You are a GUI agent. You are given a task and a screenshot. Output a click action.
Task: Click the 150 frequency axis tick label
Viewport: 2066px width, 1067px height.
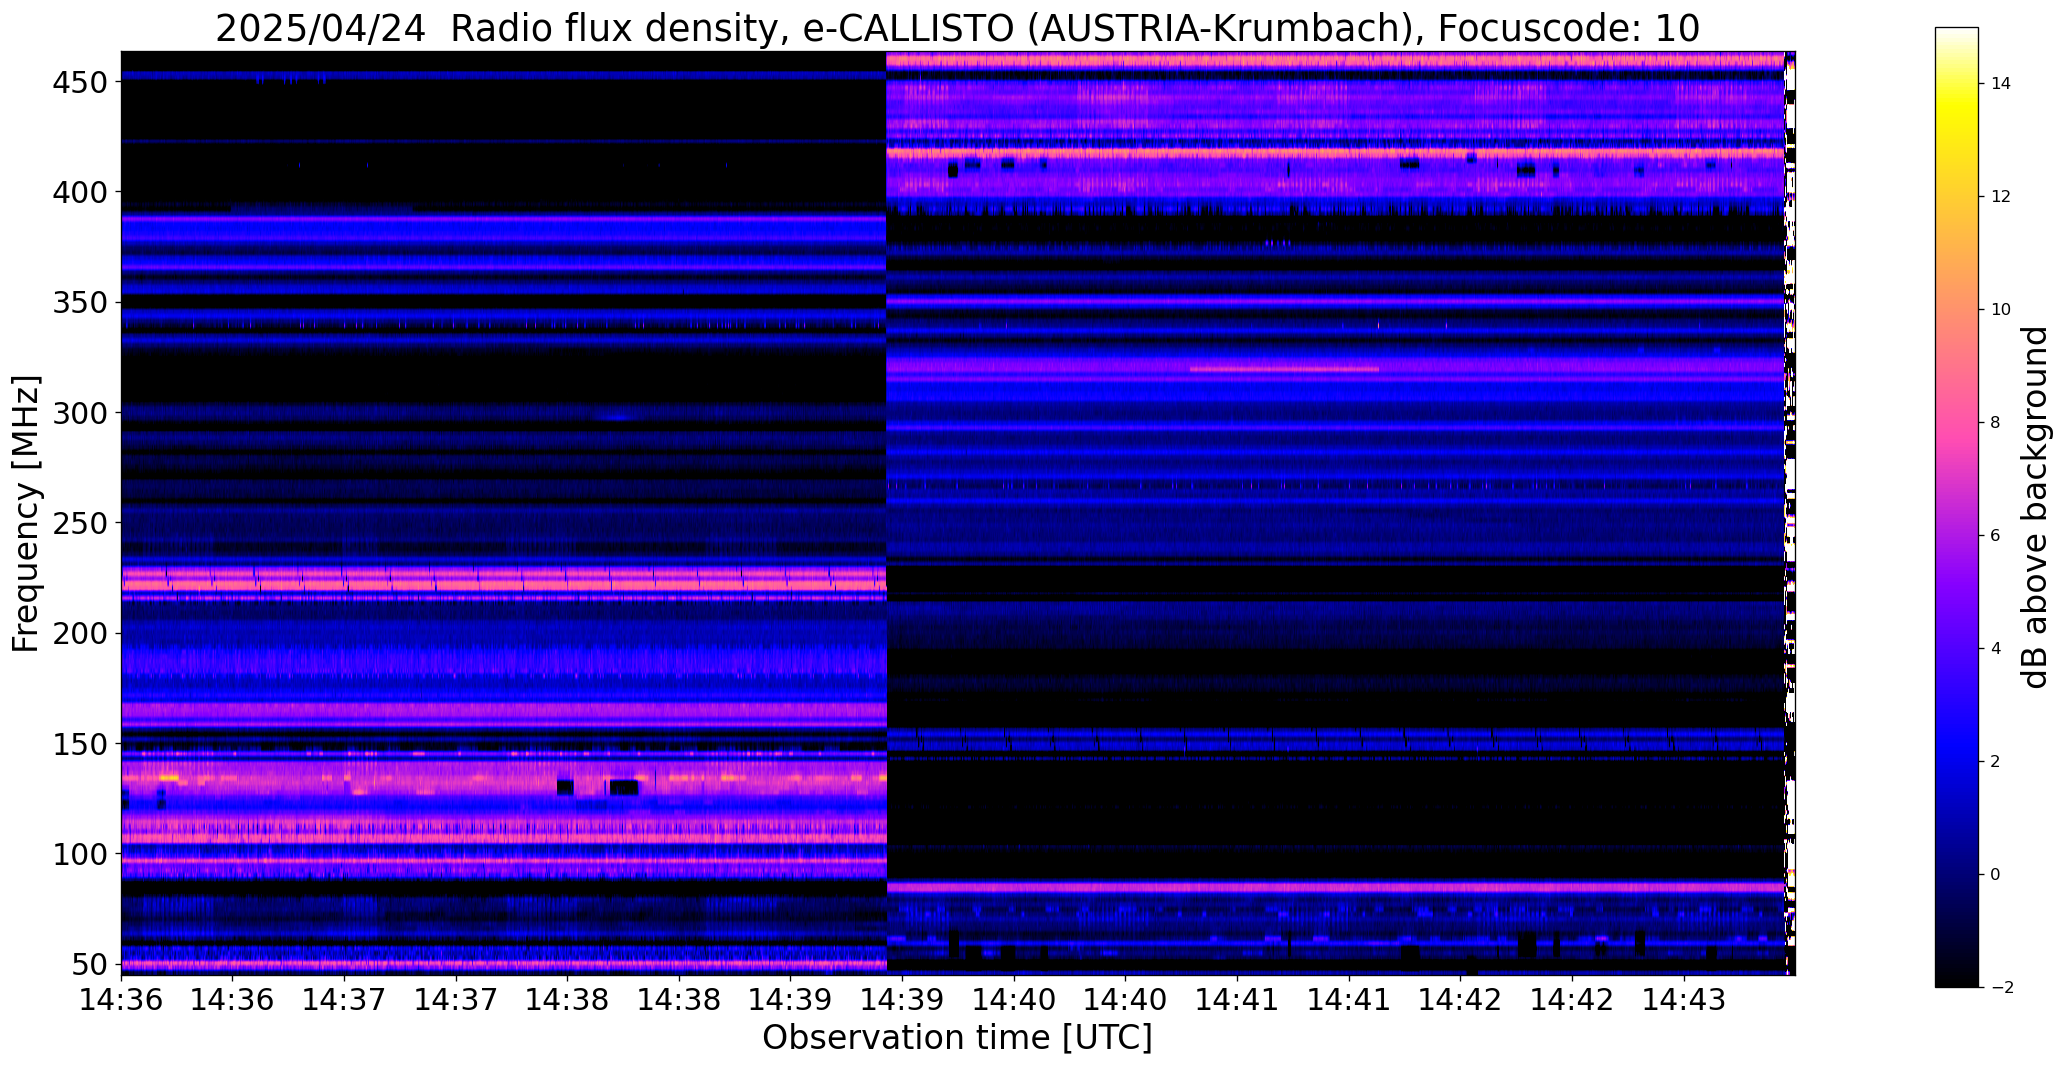pyautogui.click(x=79, y=745)
